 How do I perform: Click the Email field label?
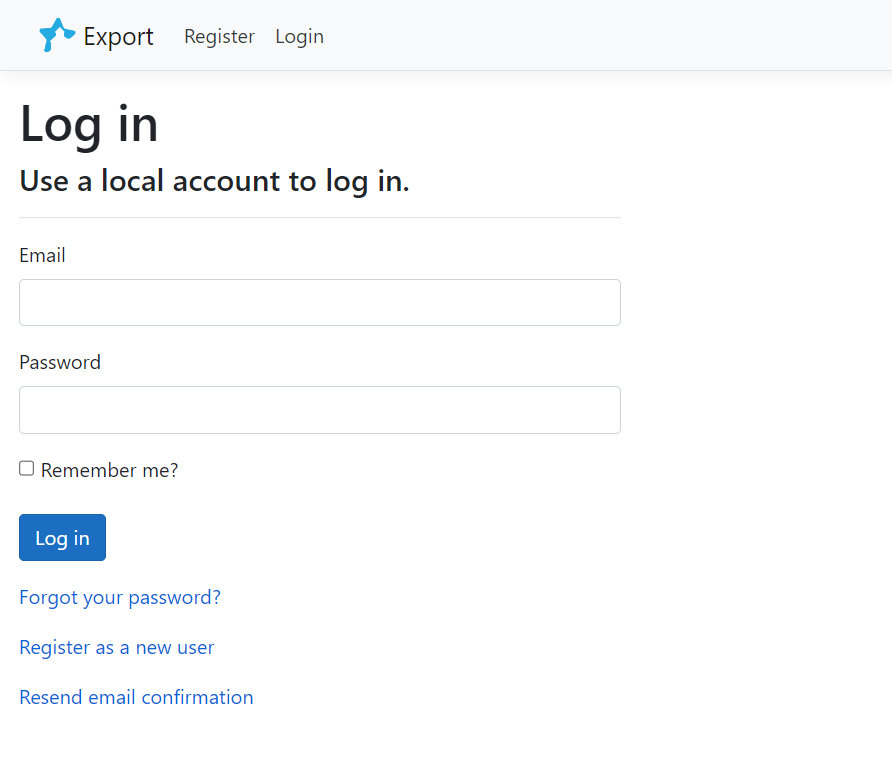point(42,255)
